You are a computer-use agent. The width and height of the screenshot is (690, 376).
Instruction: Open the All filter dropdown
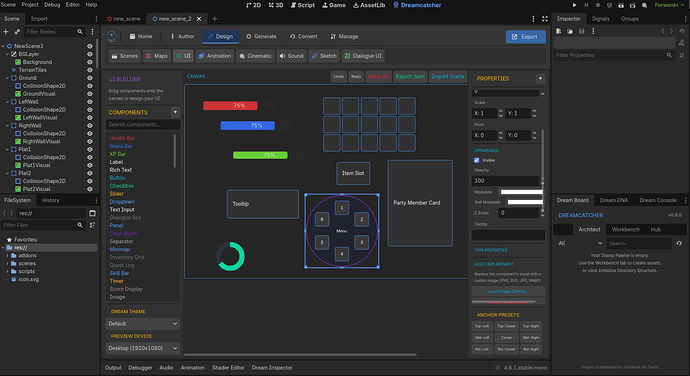click(x=580, y=243)
